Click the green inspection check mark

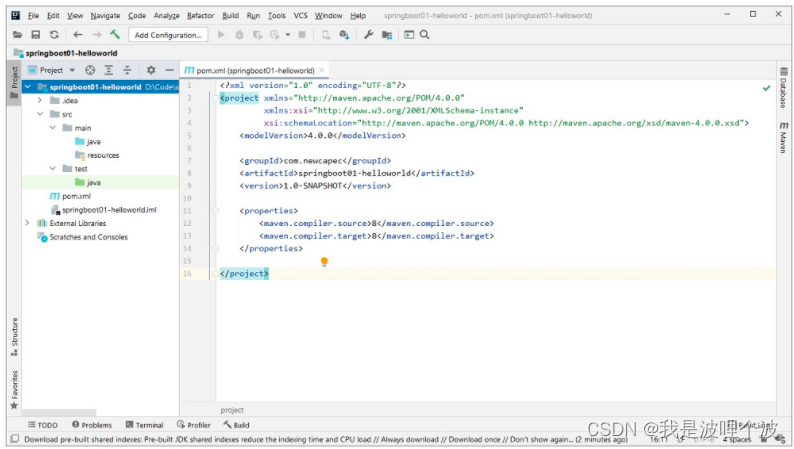[x=766, y=88]
